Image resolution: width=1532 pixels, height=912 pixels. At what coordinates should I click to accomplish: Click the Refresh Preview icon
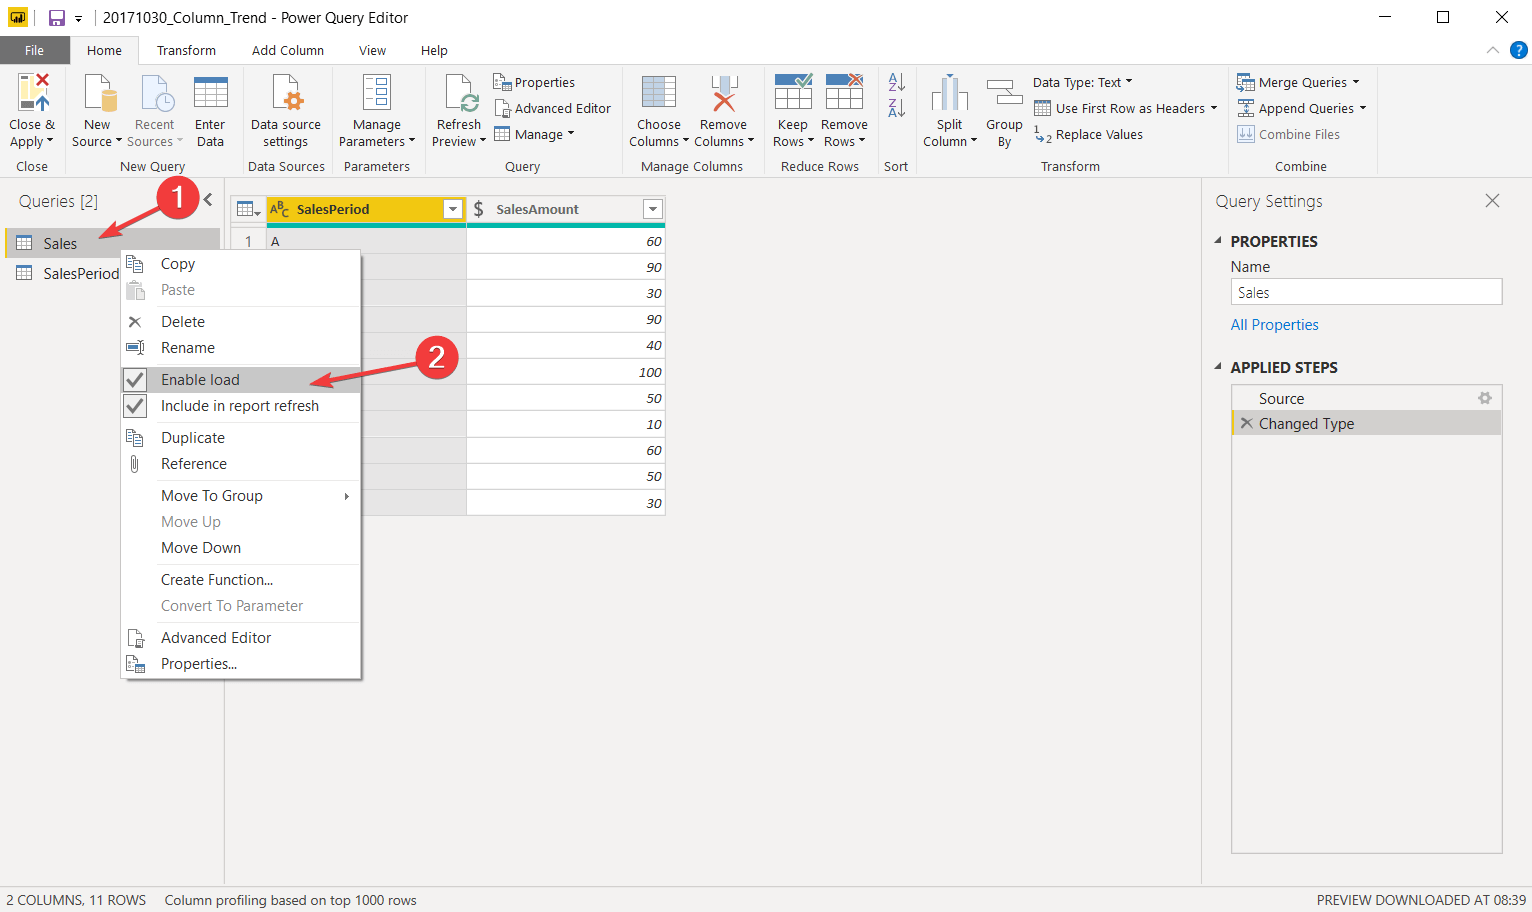[x=460, y=93]
